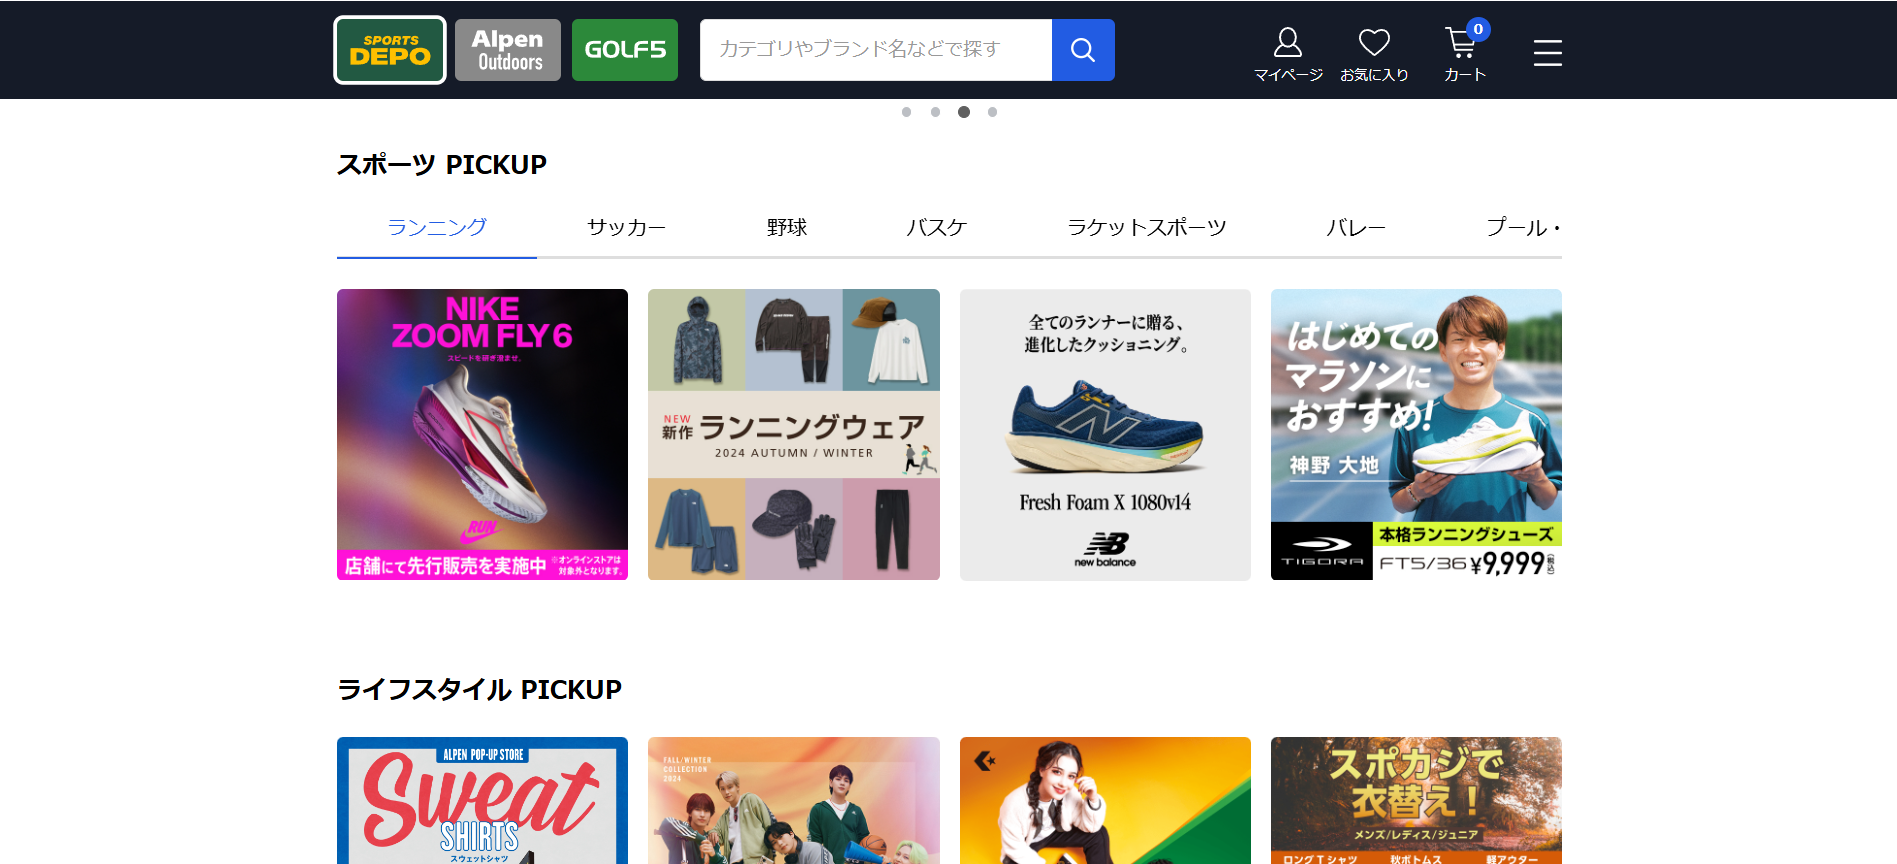Screen dimensions: 1897x864
Task: Select the サッカー tab
Action: [x=626, y=228]
